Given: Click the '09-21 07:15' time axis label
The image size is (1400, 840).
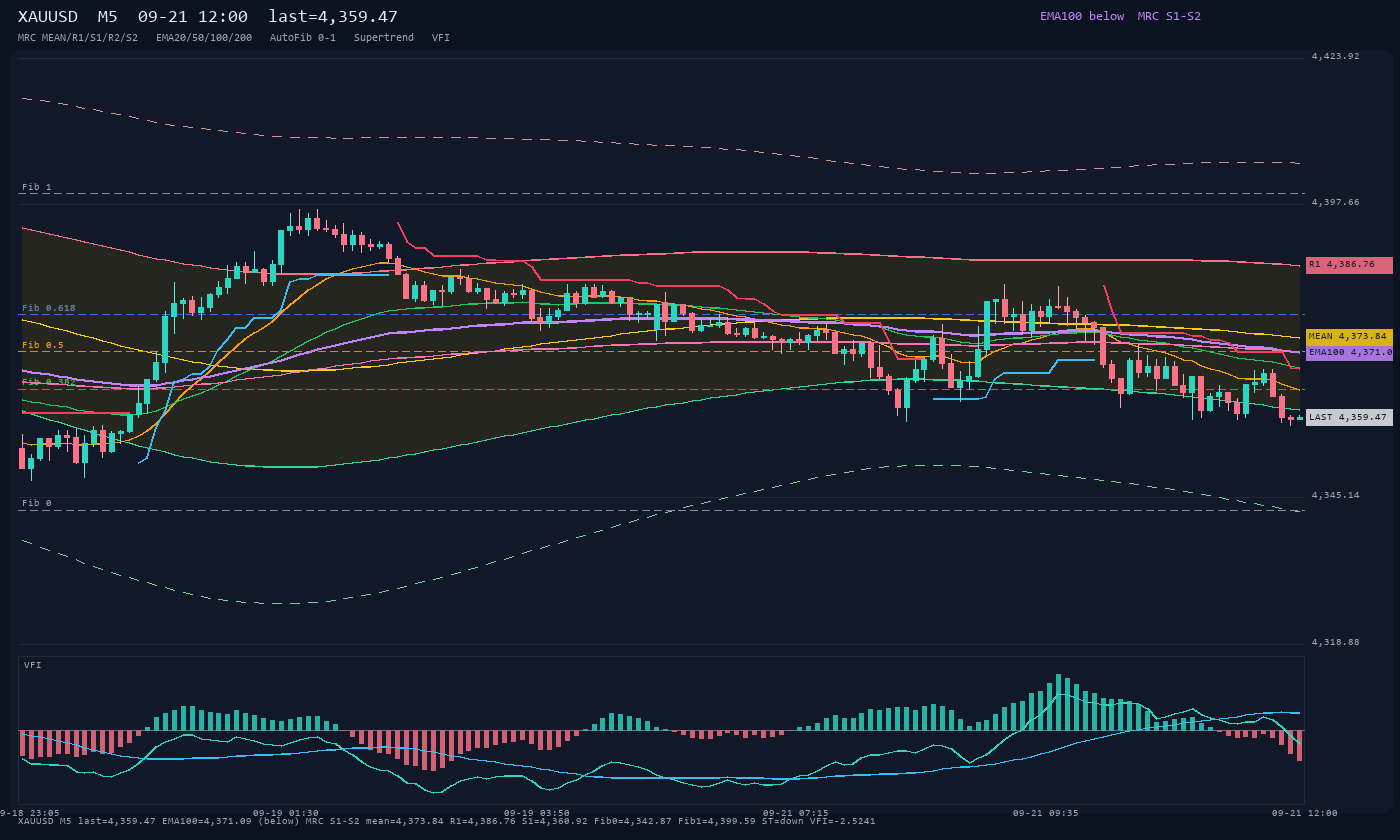Looking at the screenshot, I should [796, 813].
